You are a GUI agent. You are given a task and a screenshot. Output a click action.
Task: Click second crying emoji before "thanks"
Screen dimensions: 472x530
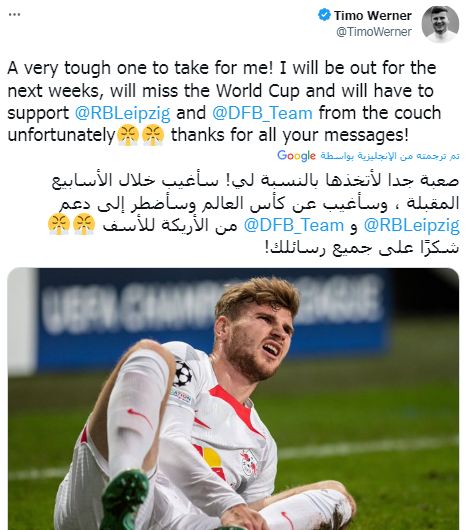coord(153,135)
